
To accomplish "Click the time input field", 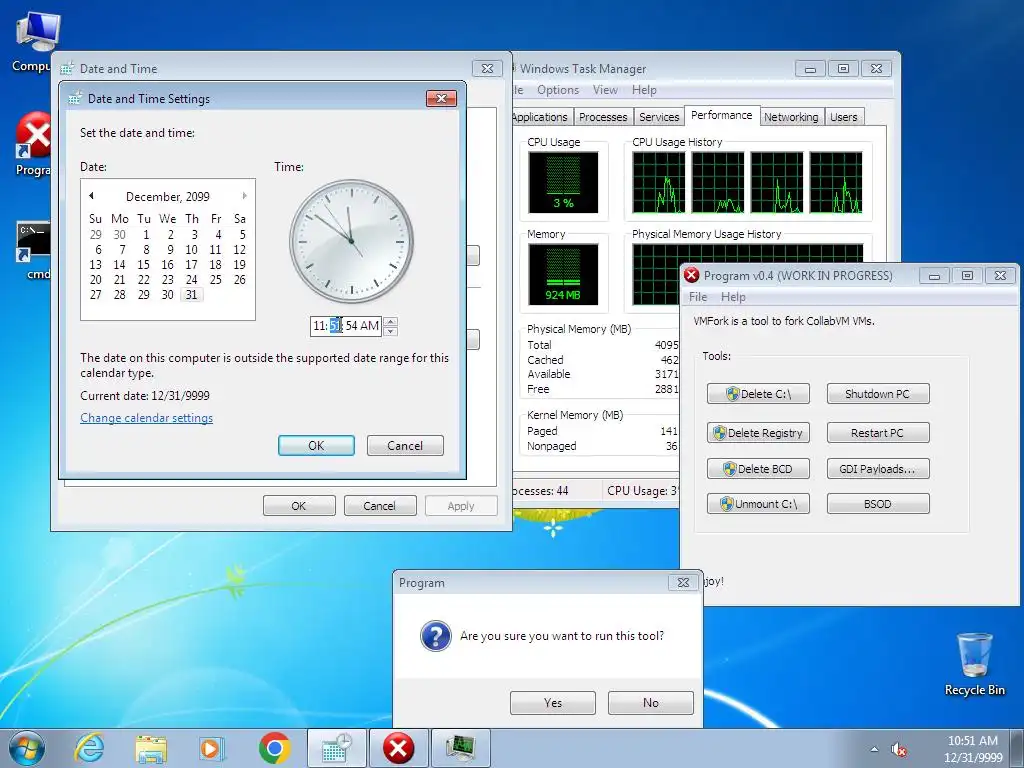I will 346,326.
